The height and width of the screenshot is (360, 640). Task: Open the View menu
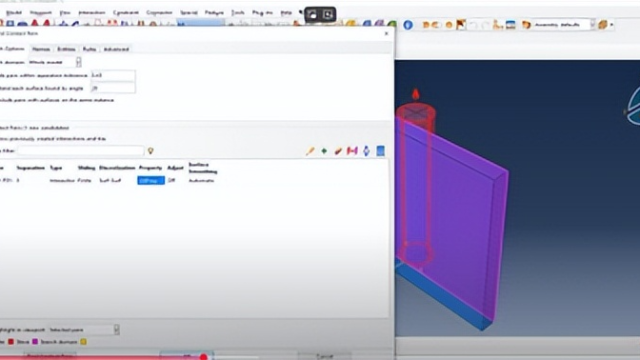(65, 13)
